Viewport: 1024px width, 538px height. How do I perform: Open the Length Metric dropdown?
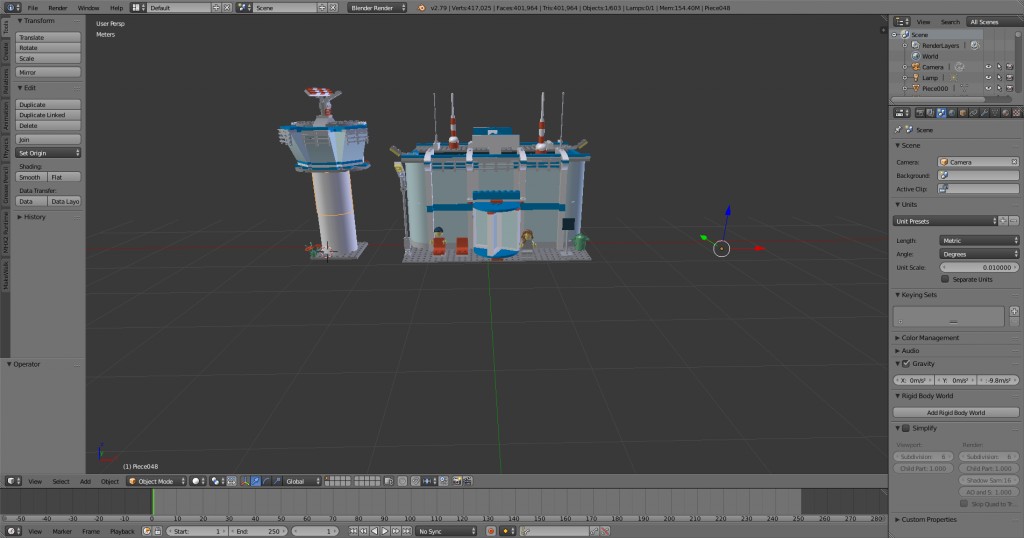pos(979,240)
